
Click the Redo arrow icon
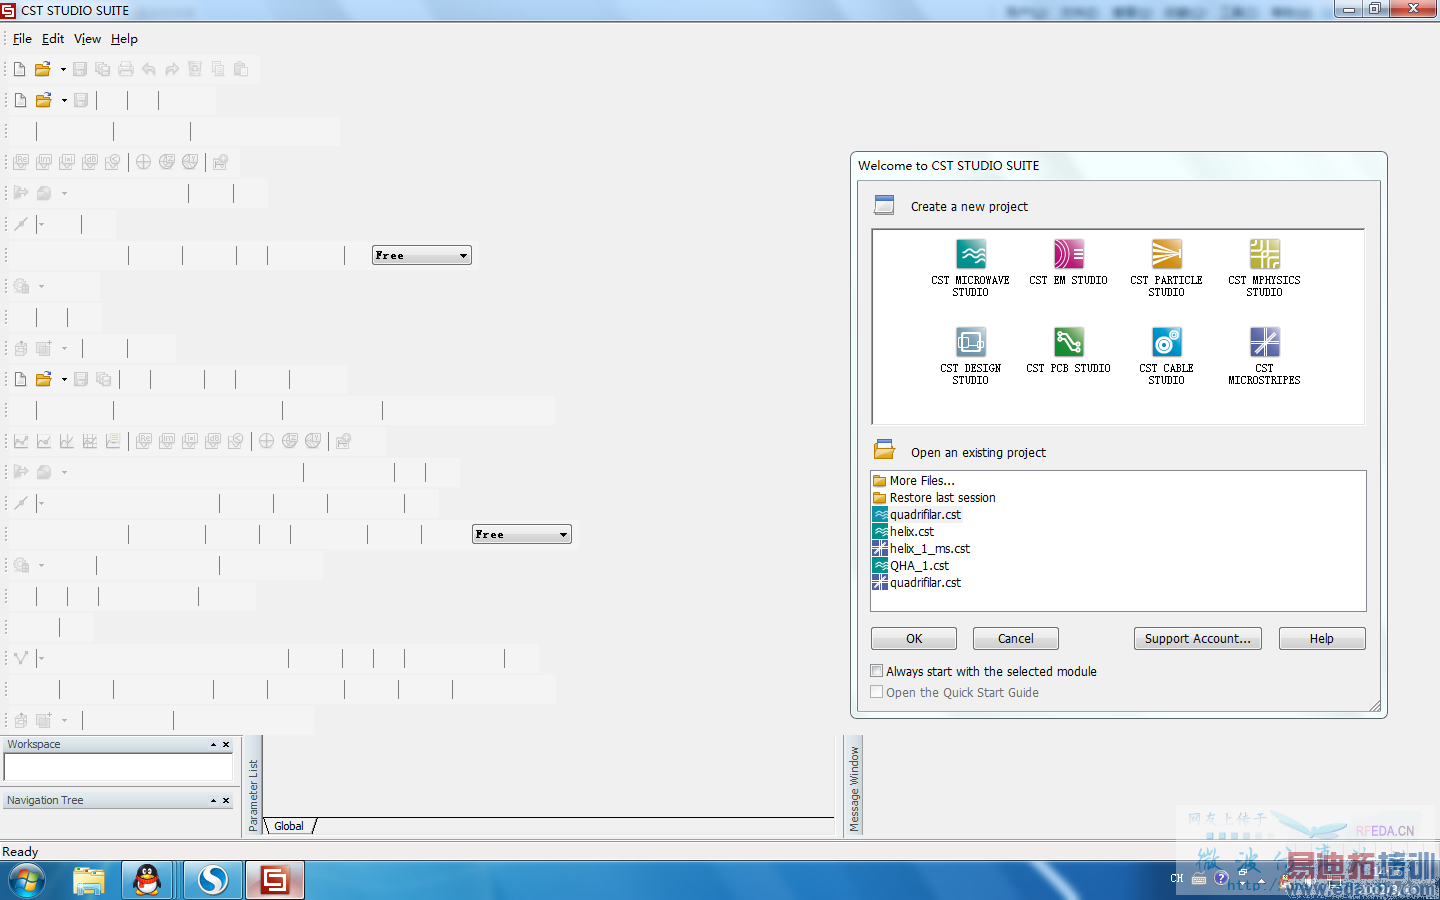(x=172, y=69)
